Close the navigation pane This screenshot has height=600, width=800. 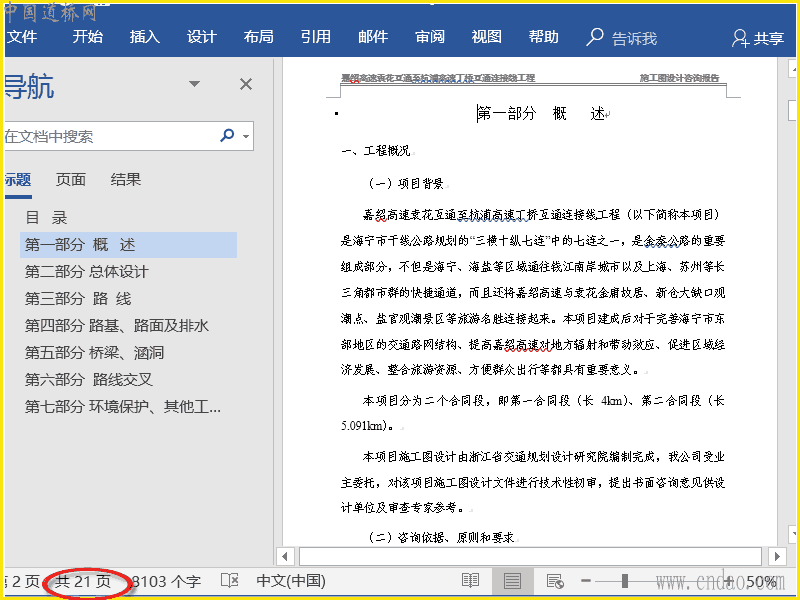click(246, 84)
